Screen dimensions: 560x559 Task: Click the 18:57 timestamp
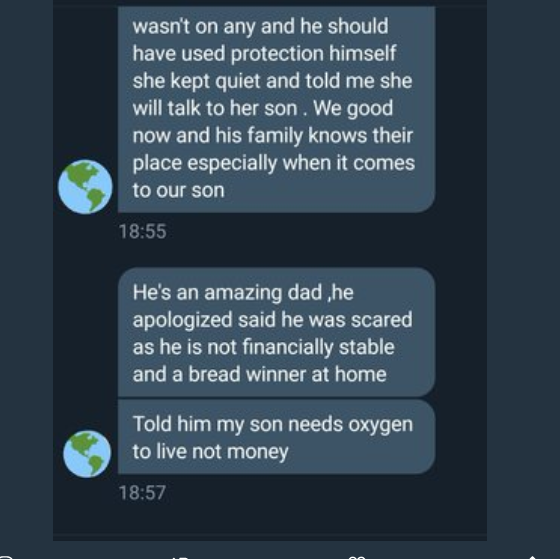tap(142, 493)
